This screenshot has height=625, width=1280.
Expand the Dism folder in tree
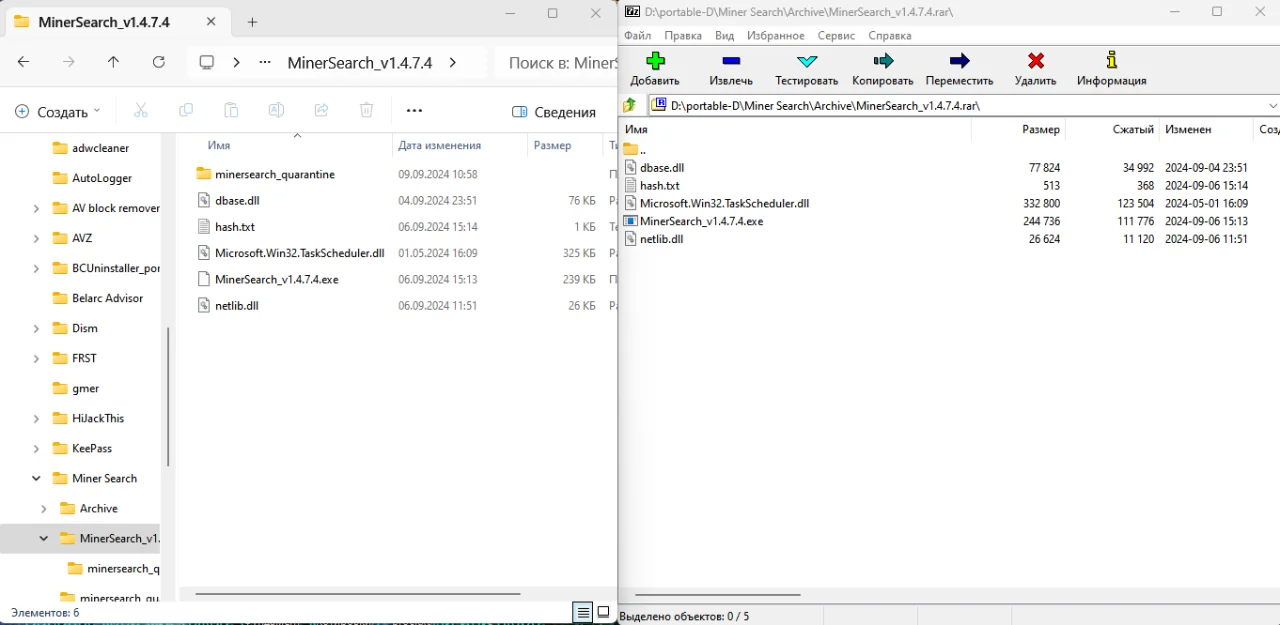(x=36, y=328)
